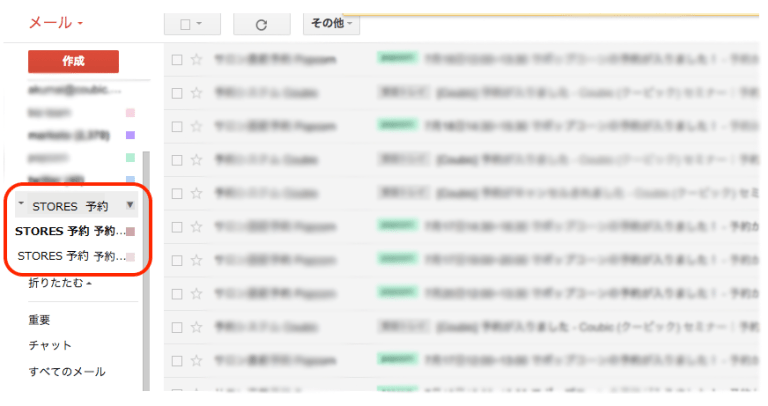
Task: Click the gray label tag on second email
Action: click(x=405, y=92)
